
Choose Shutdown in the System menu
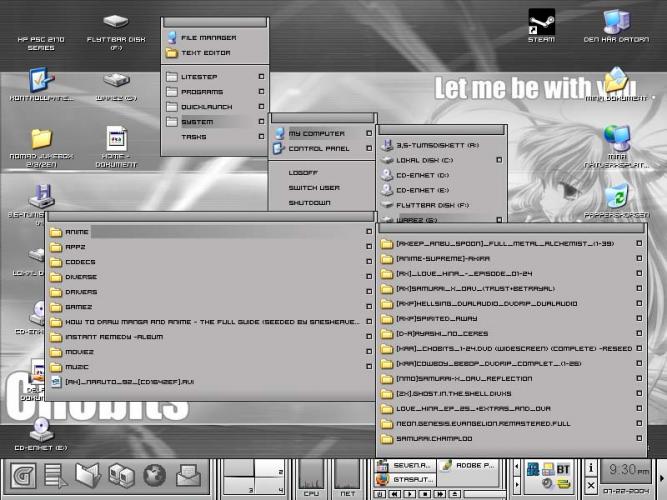(309, 202)
